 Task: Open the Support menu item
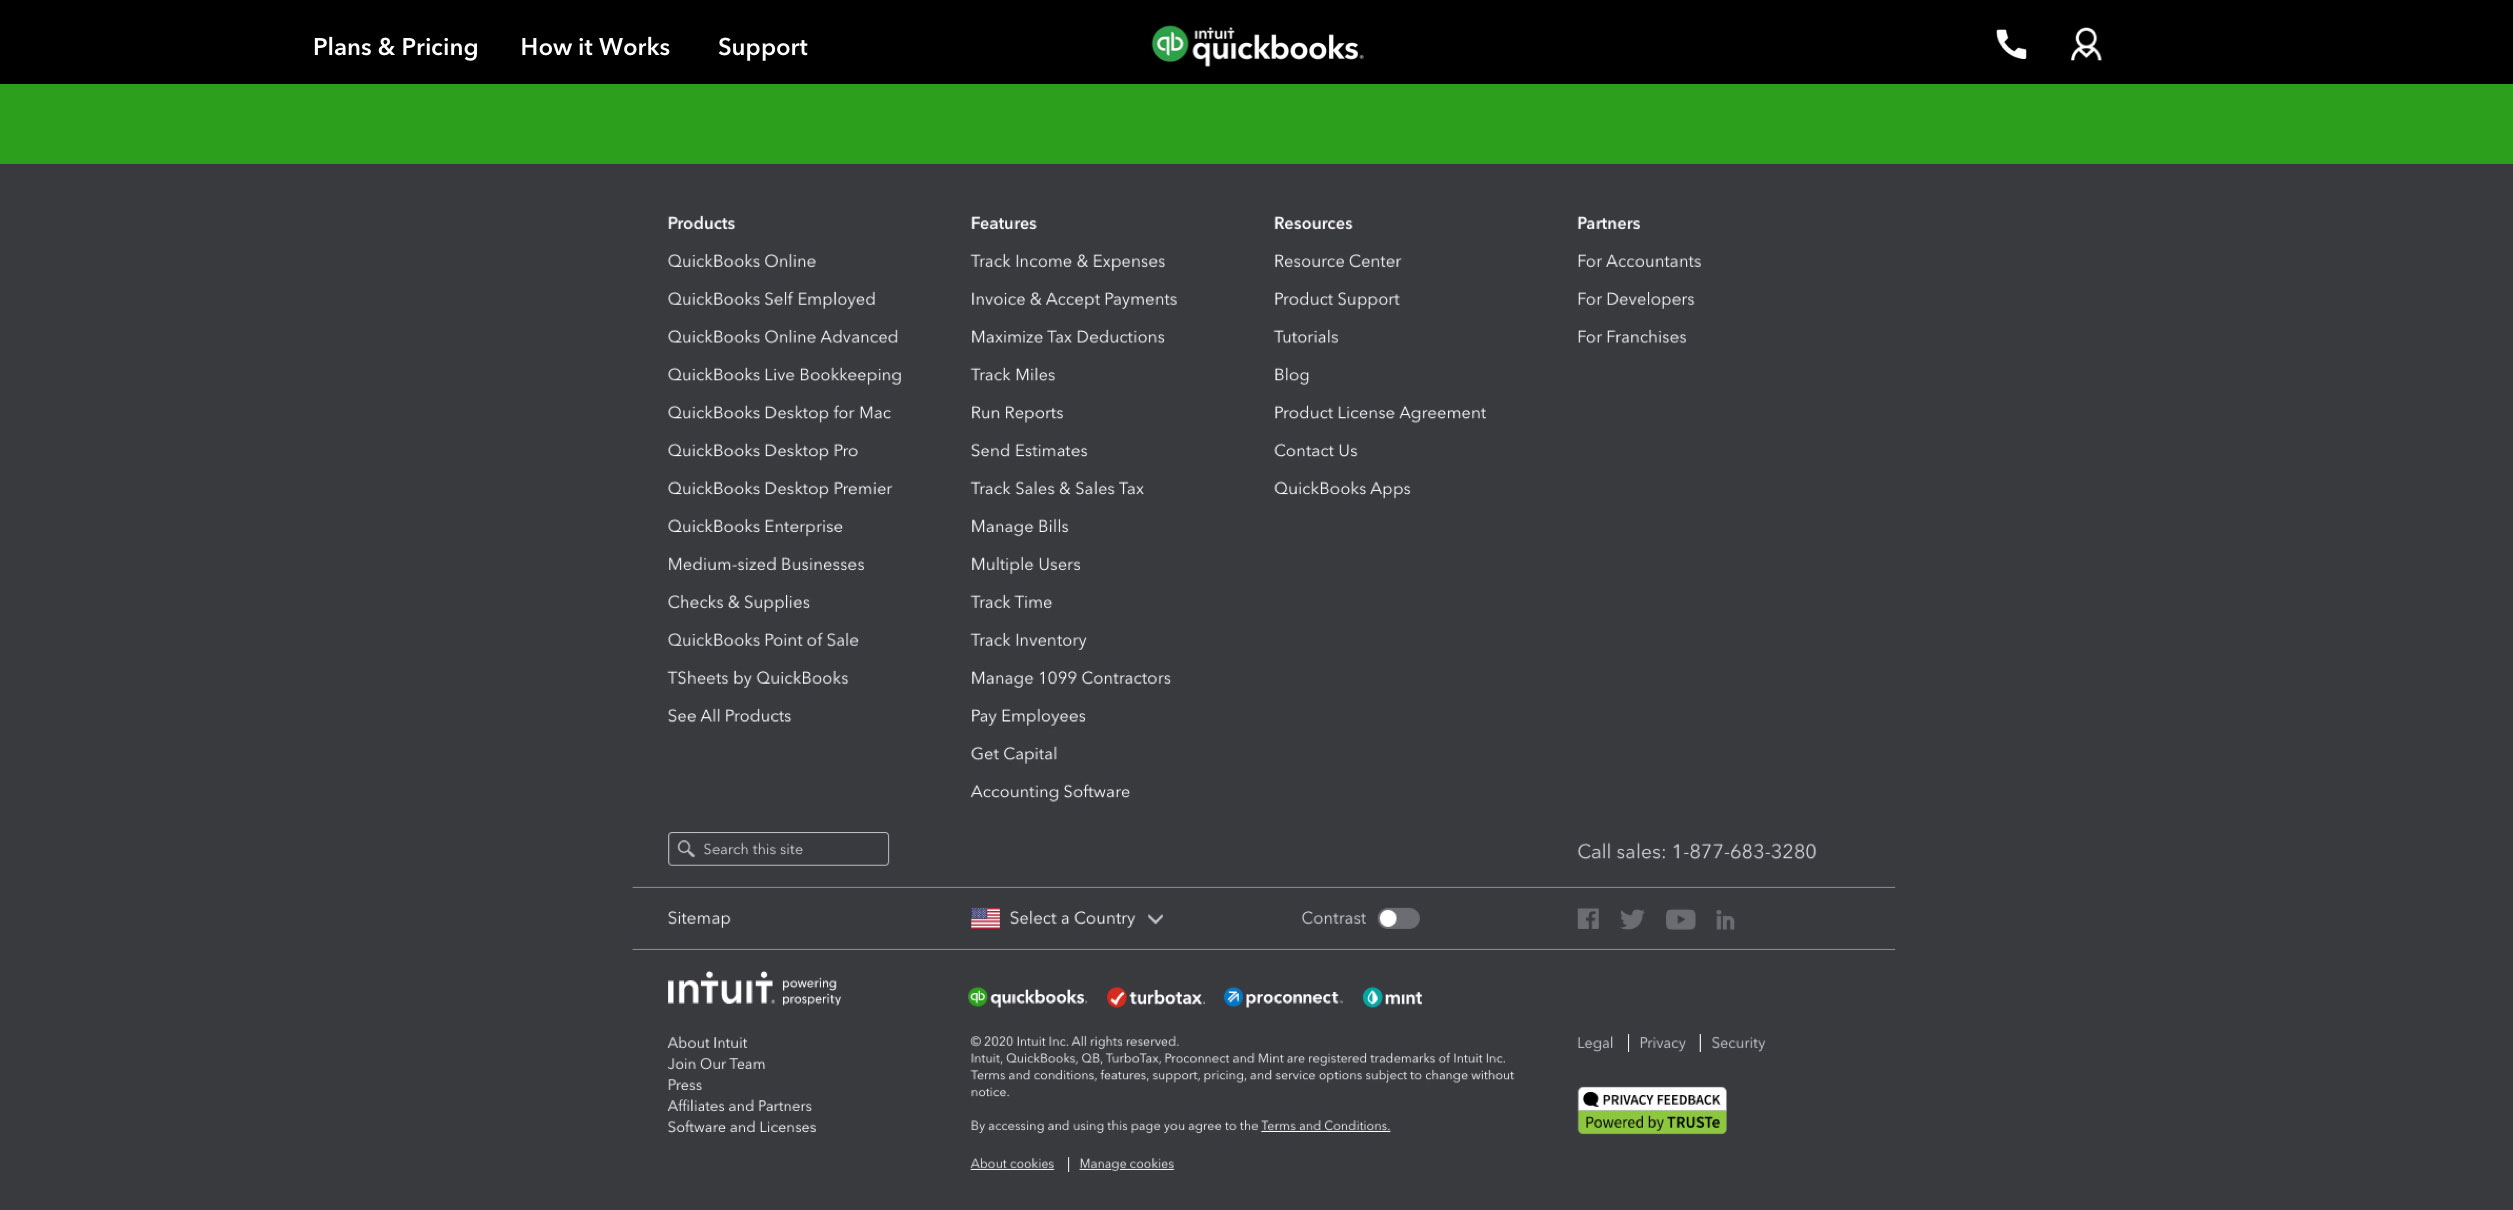click(x=762, y=47)
